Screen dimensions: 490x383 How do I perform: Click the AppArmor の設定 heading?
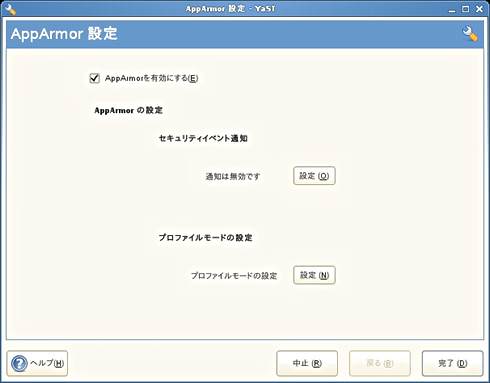pos(128,110)
